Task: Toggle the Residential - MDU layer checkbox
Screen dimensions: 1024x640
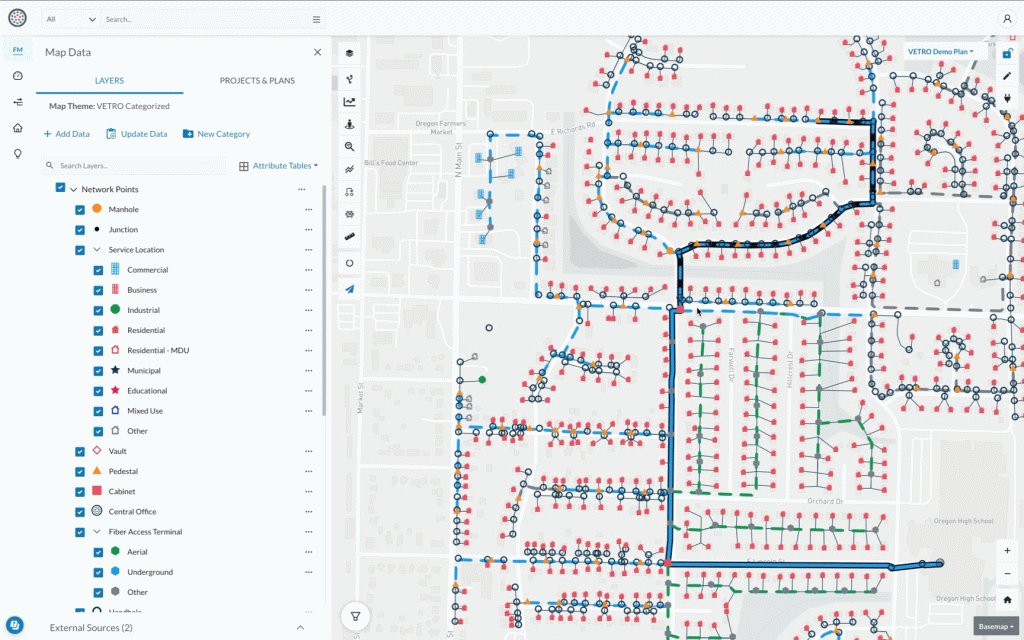Action: tap(98, 351)
